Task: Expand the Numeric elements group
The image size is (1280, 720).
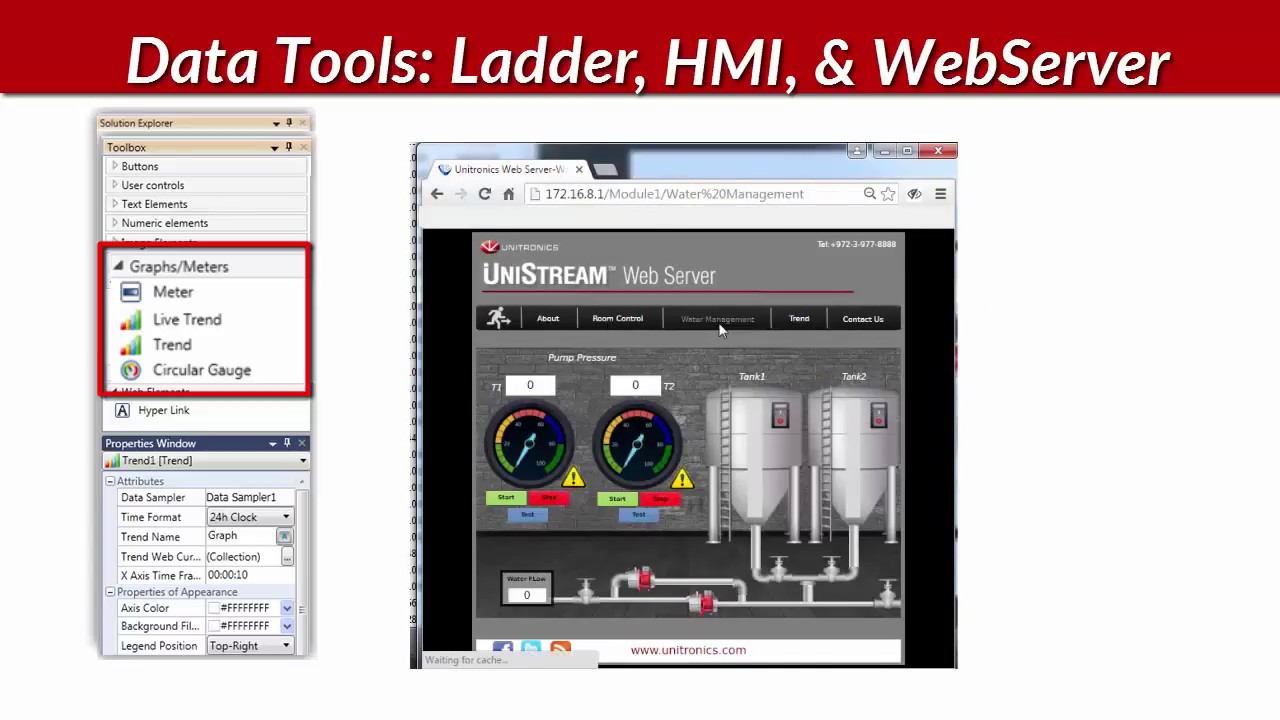Action: click(114, 223)
